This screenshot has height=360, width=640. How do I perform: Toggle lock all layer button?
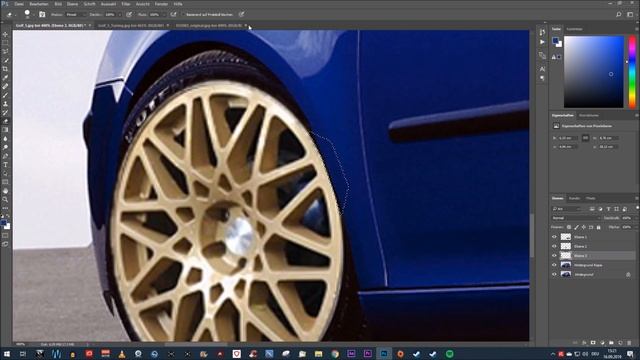[x=598, y=227]
